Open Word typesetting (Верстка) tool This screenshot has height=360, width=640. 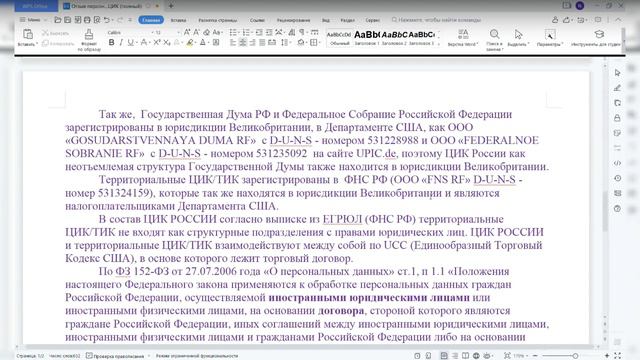[x=462, y=37]
